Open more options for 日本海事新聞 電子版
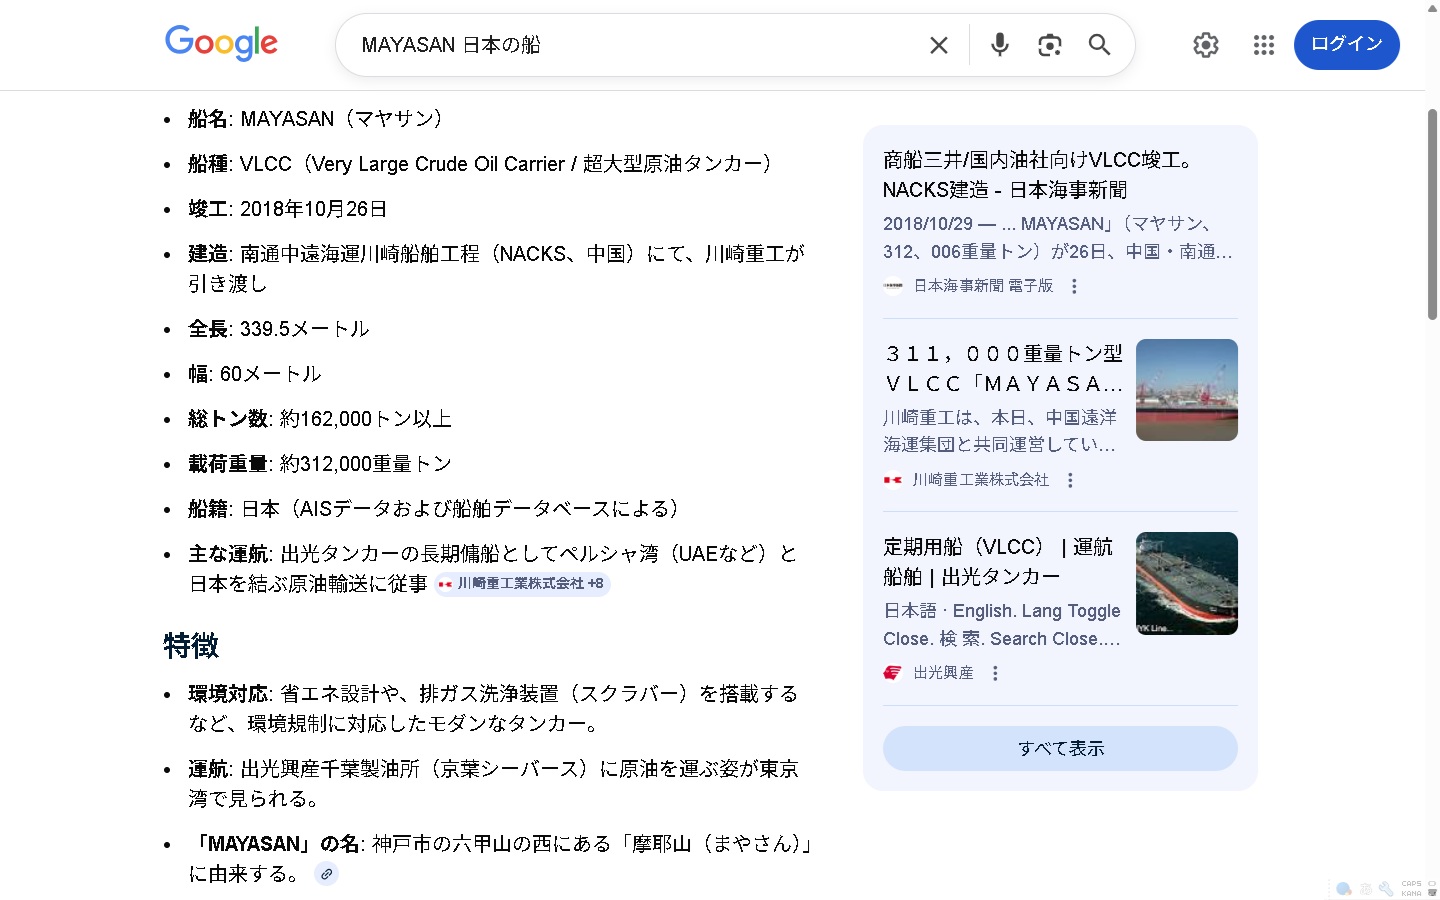The image size is (1440, 900). point(1074,287)
